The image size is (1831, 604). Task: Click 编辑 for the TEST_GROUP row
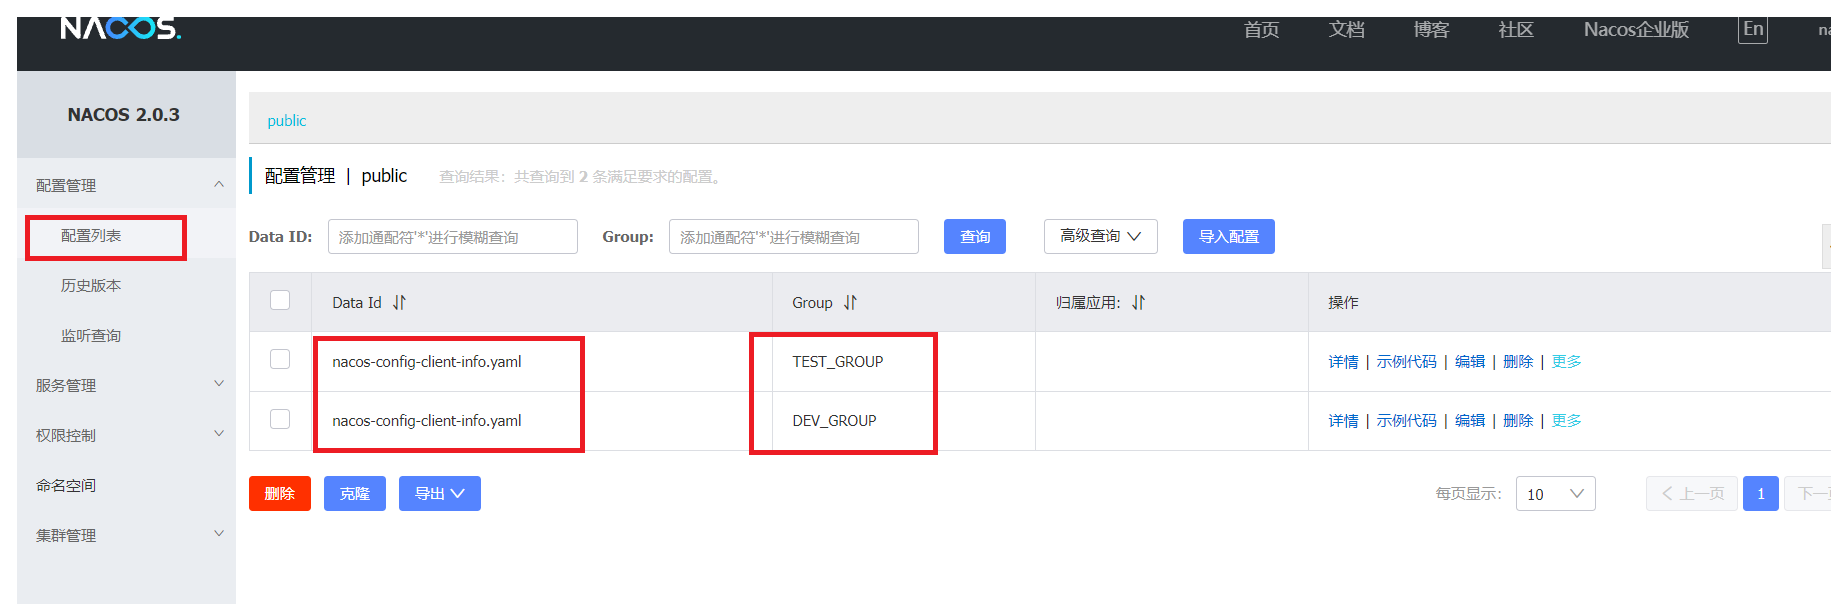pos(1470,361)
